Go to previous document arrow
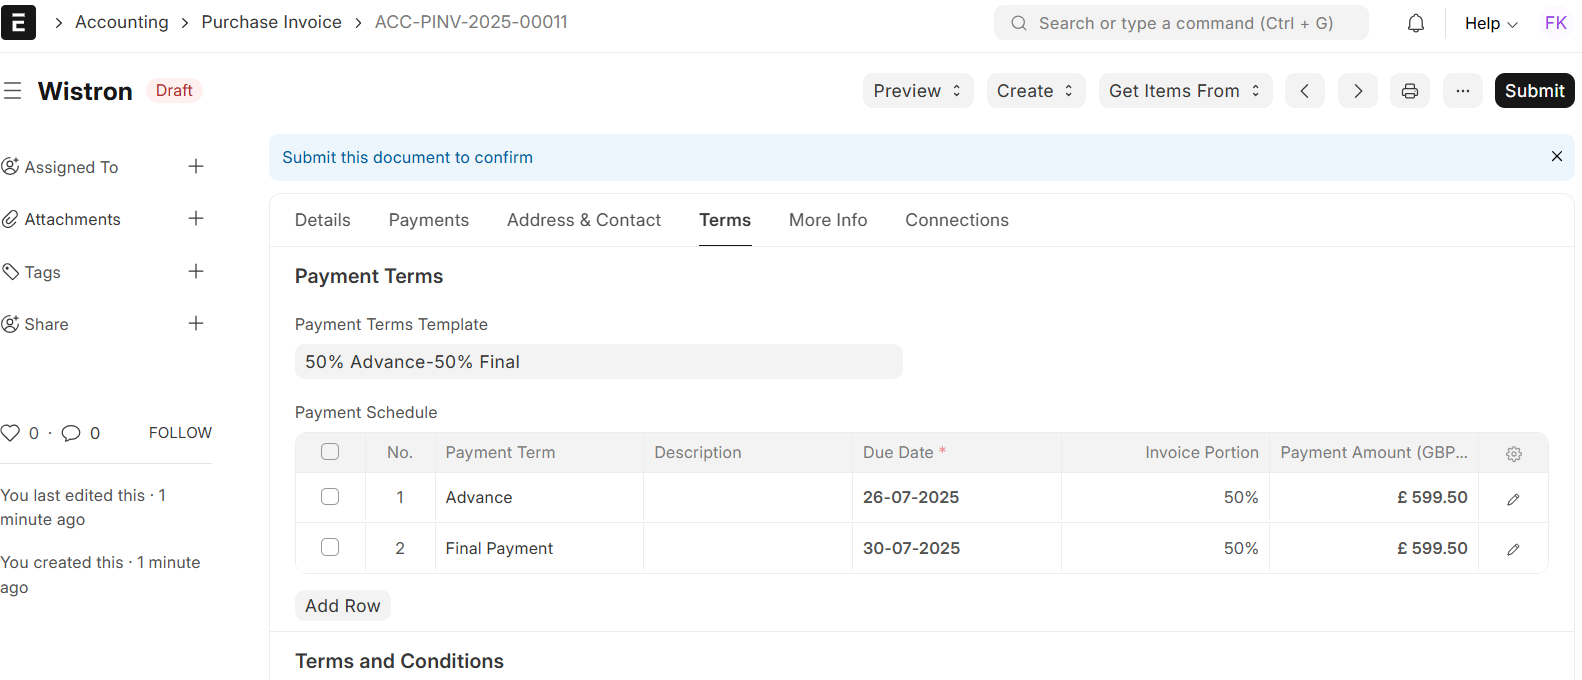The image size is (1582, 680). click(x=1304, y=91)
